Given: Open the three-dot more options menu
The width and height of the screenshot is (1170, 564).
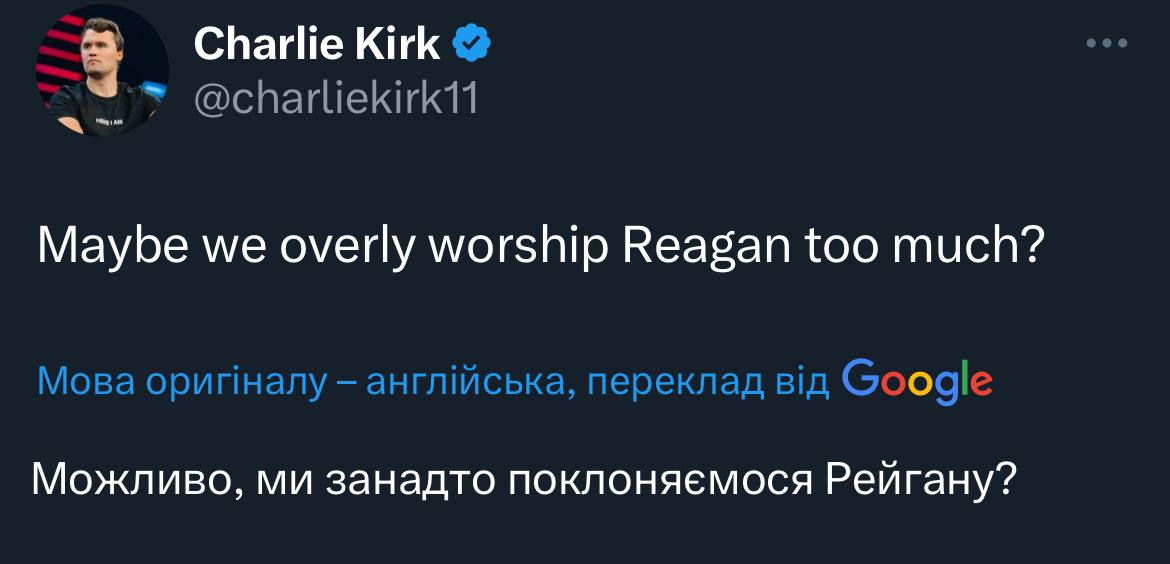Looking at the screenshot, I should (x=1108, y=44).
